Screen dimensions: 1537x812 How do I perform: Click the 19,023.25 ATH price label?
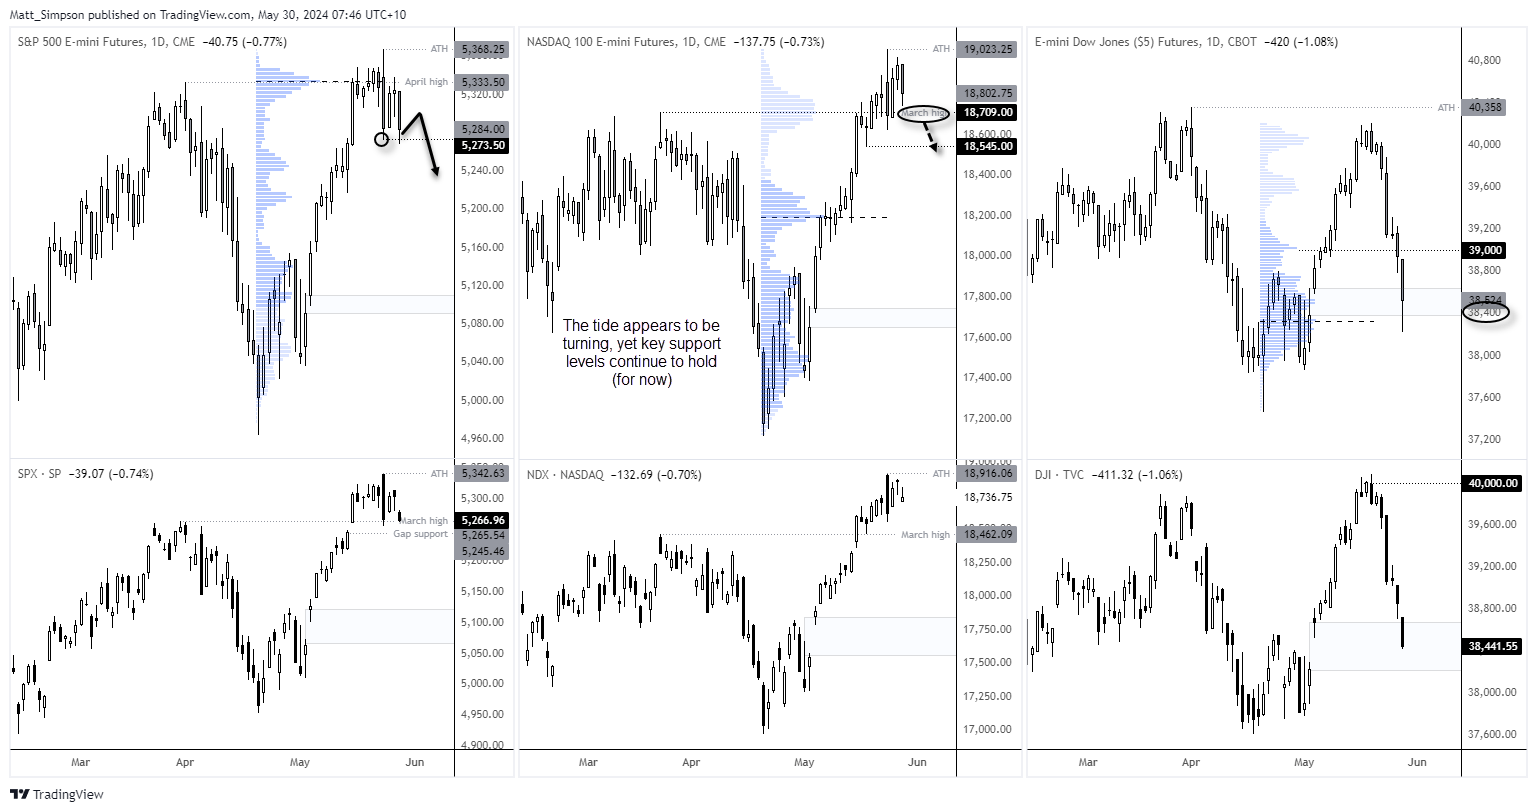pos(989,49)
